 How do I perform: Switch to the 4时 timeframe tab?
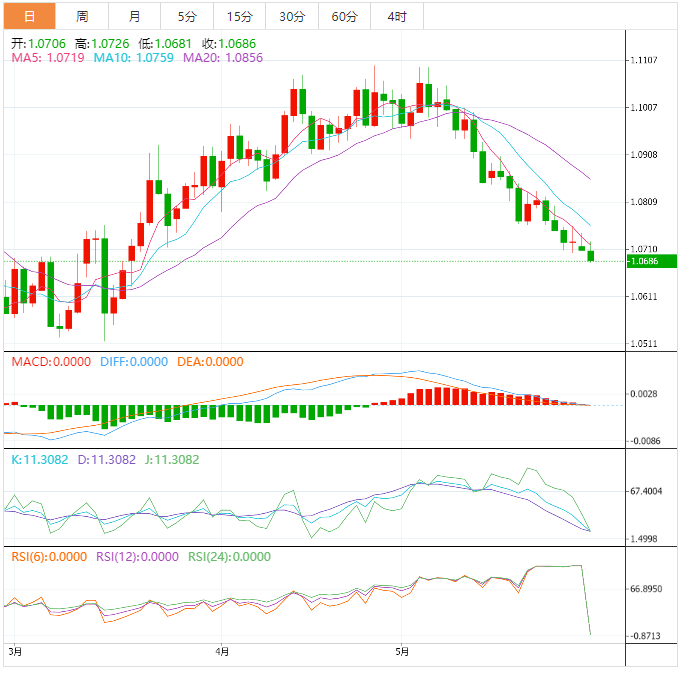point(396,17)
